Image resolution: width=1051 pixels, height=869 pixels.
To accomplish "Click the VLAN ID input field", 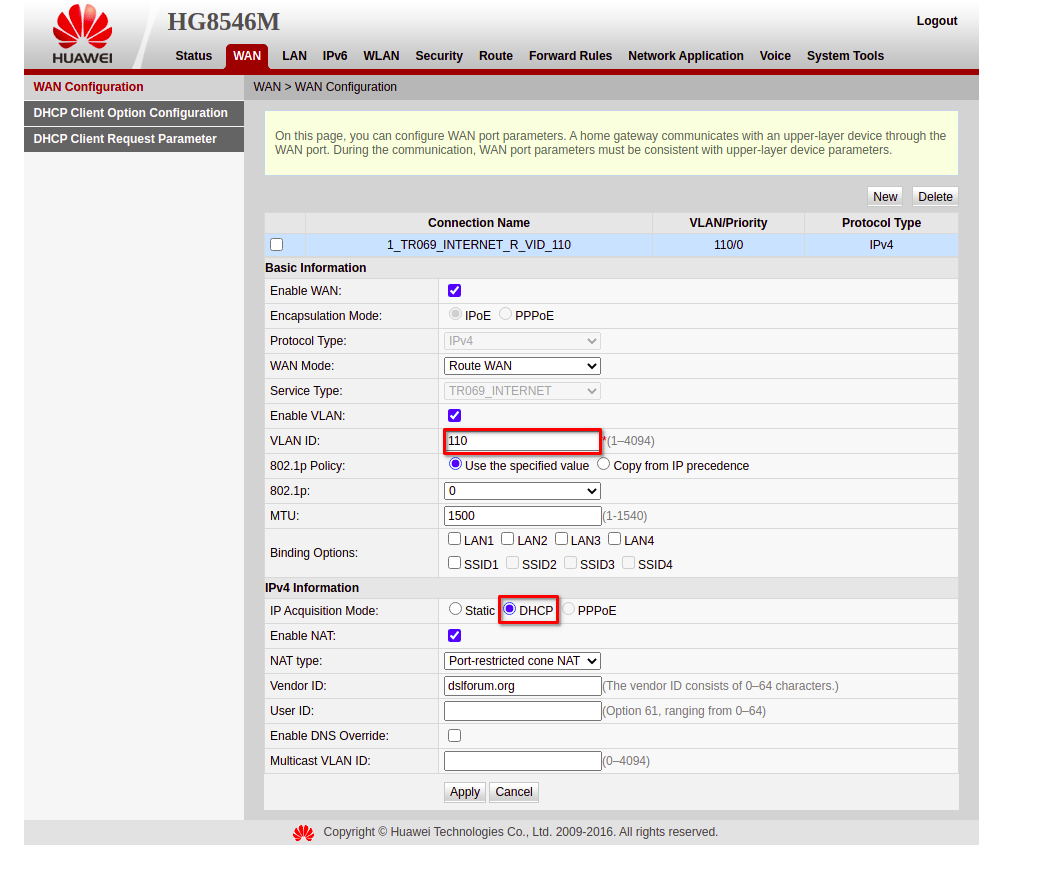I will [x=522, y=441].
